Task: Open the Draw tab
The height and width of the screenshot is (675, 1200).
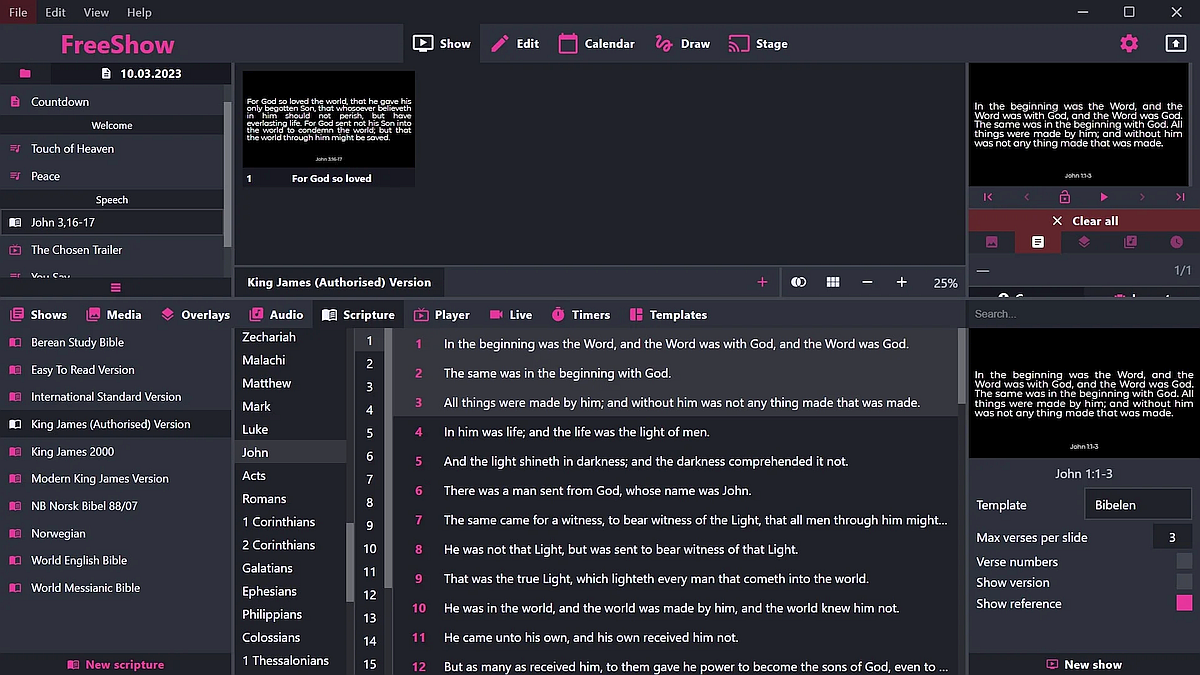Action: coord(682,43)
